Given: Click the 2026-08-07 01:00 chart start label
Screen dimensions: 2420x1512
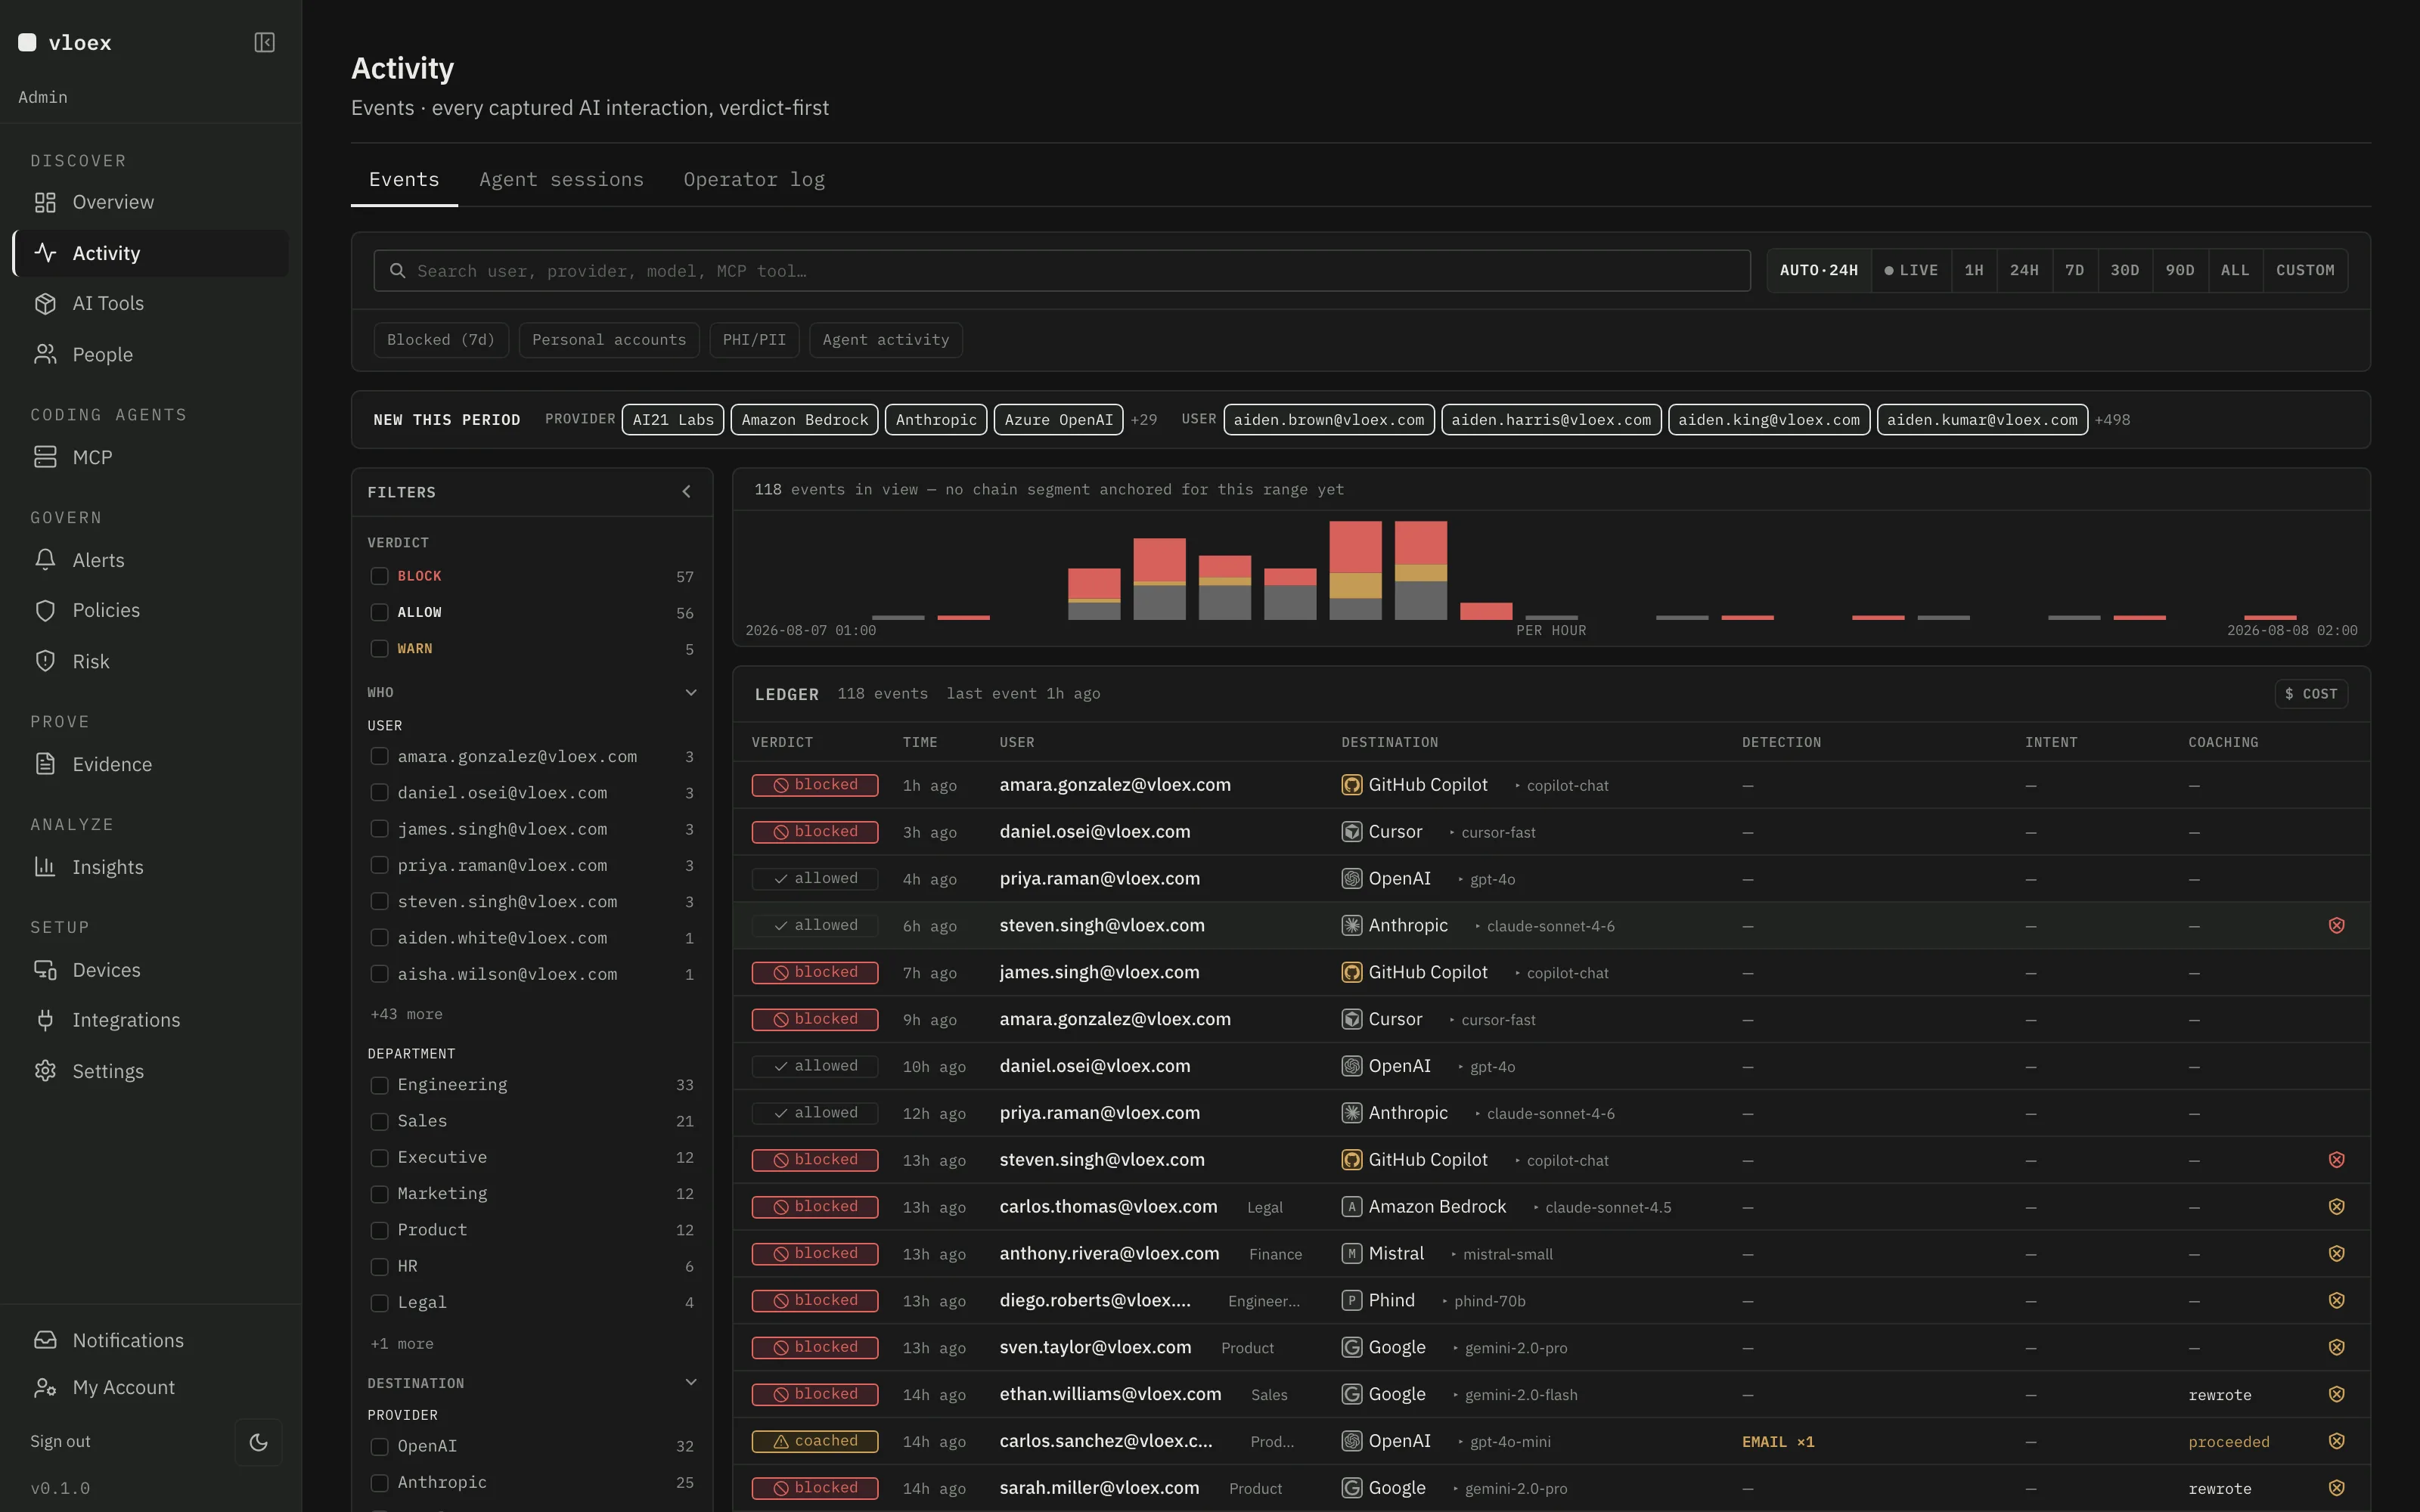Looking at the screenshot, I should [x=810, y=631].
